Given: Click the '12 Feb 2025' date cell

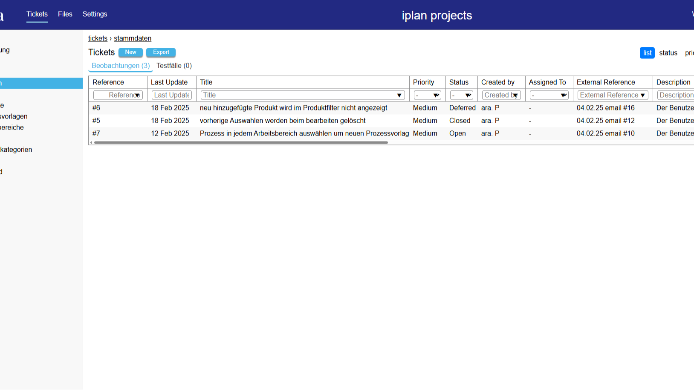Looking at the screenshot, I should coord(170,134).
